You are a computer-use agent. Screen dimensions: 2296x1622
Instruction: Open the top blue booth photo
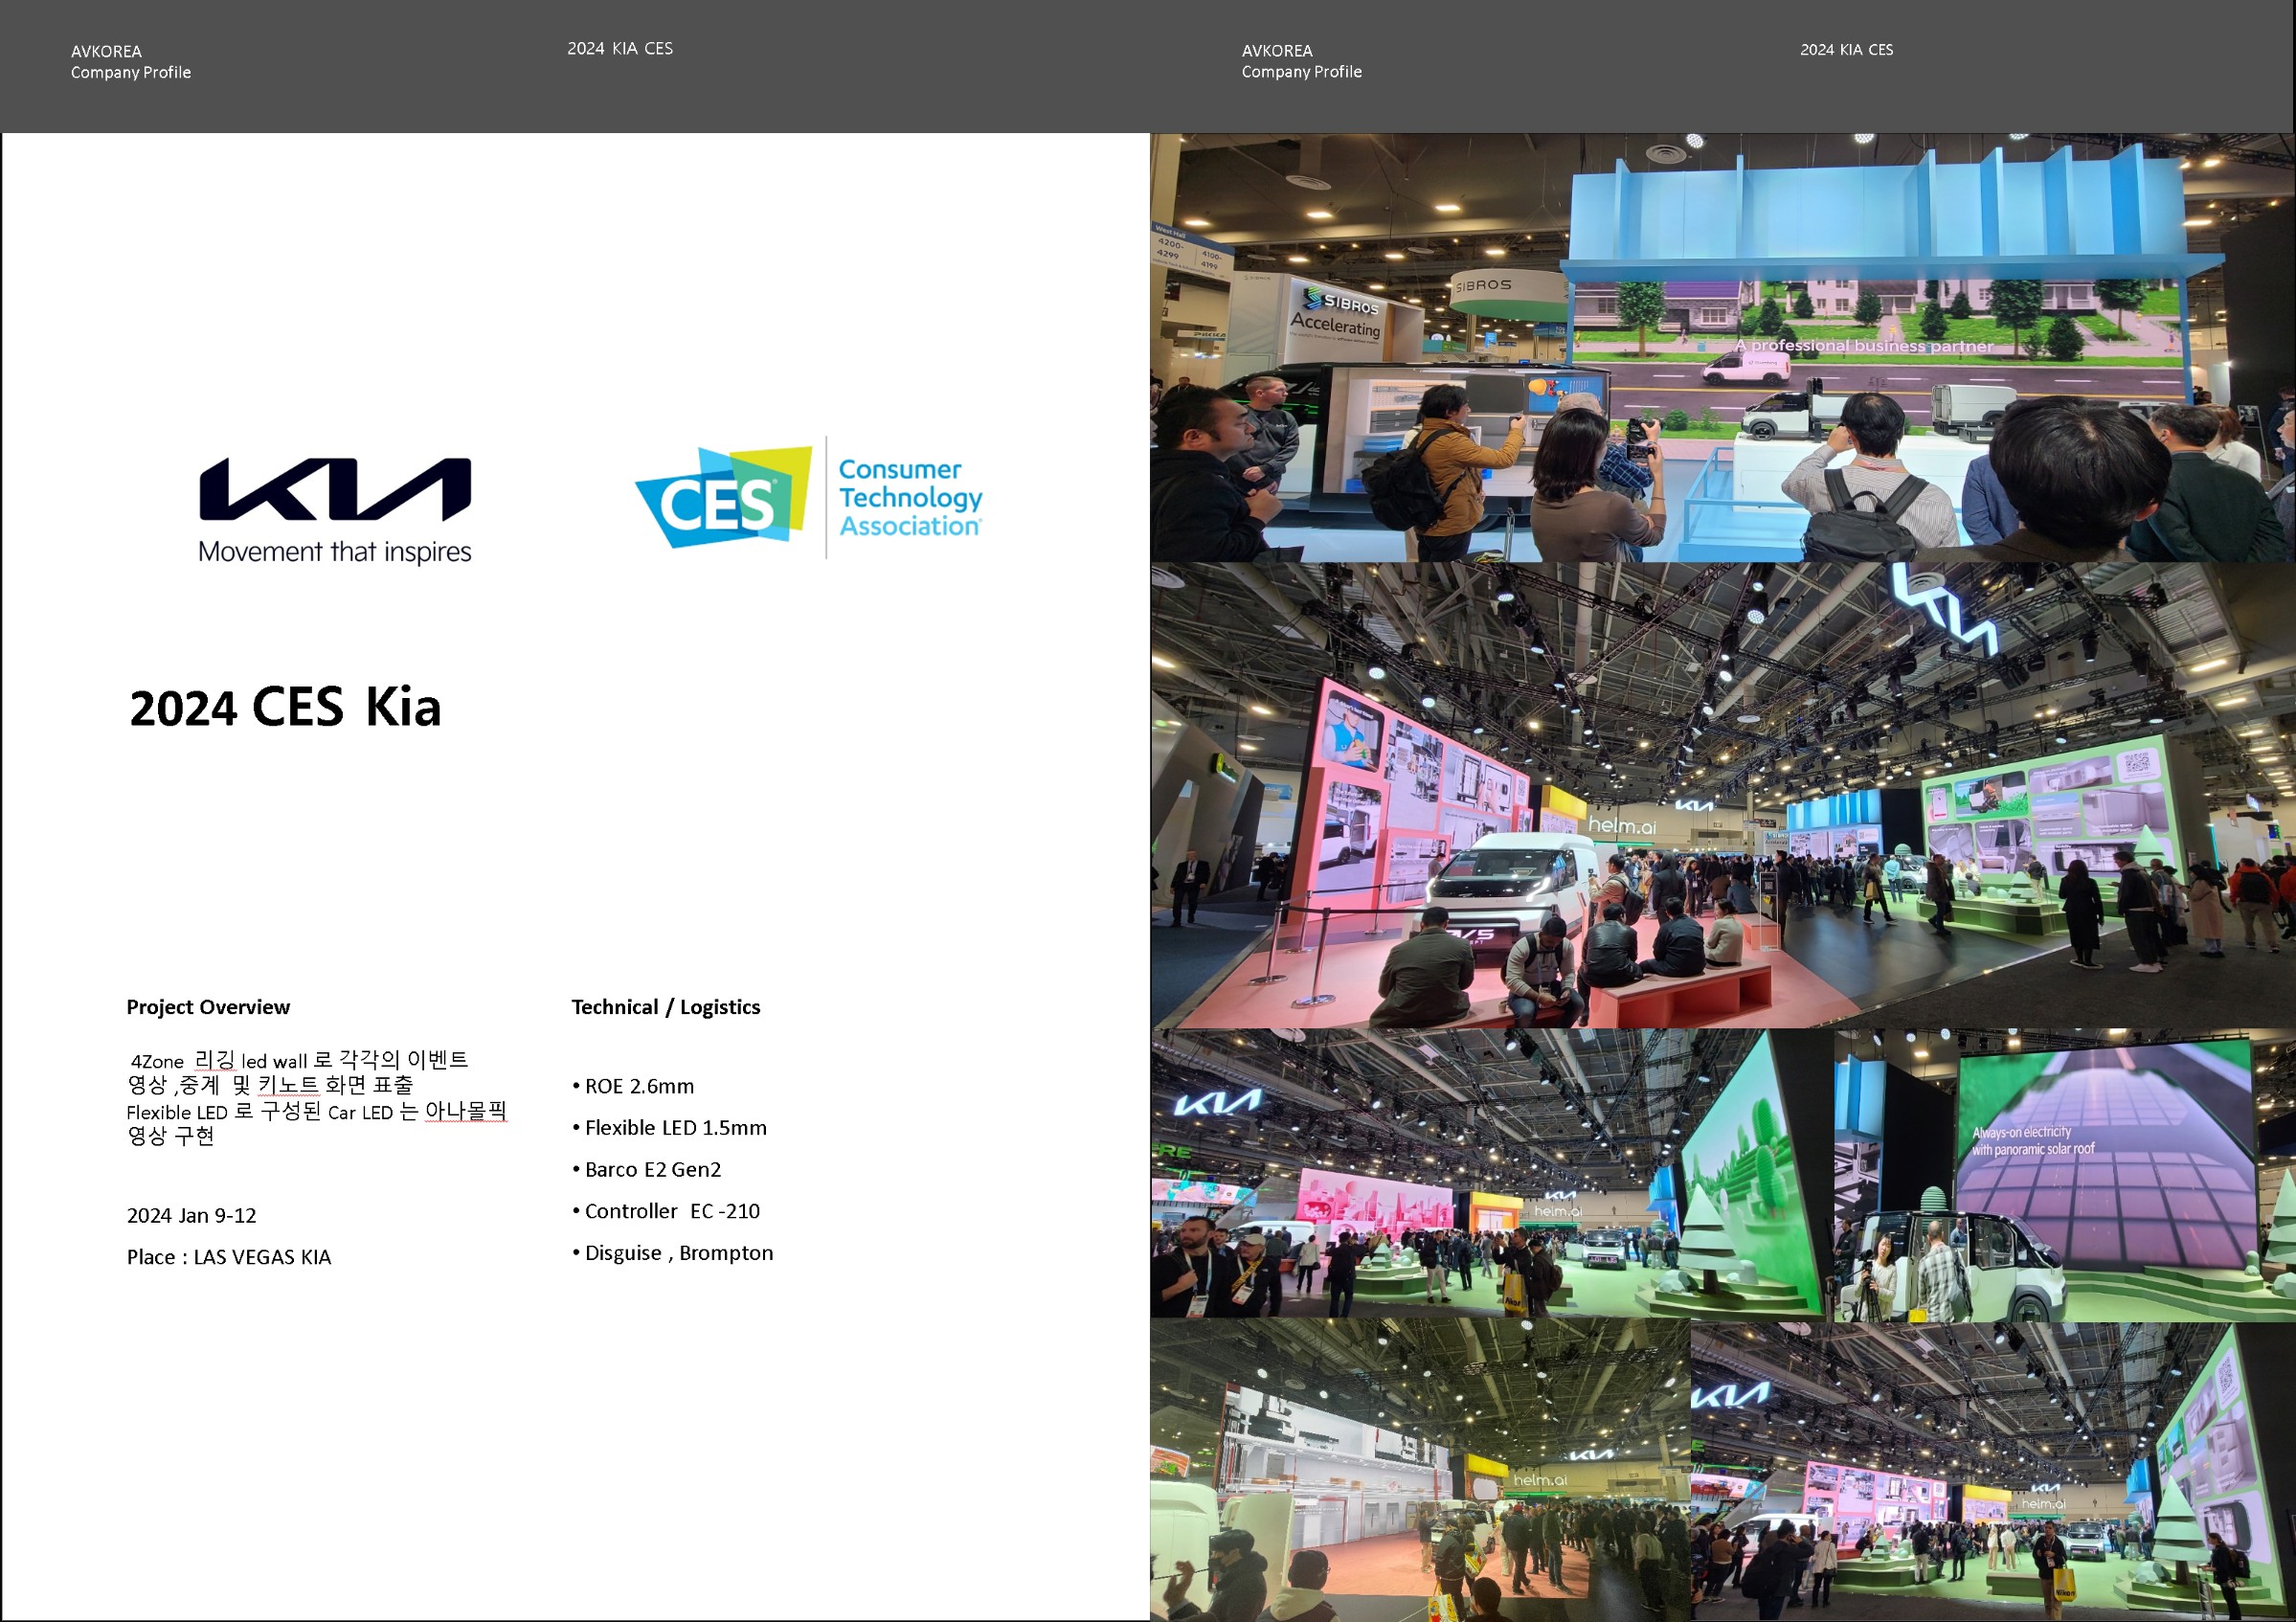pyautogui.click(x=1722, y=347)
